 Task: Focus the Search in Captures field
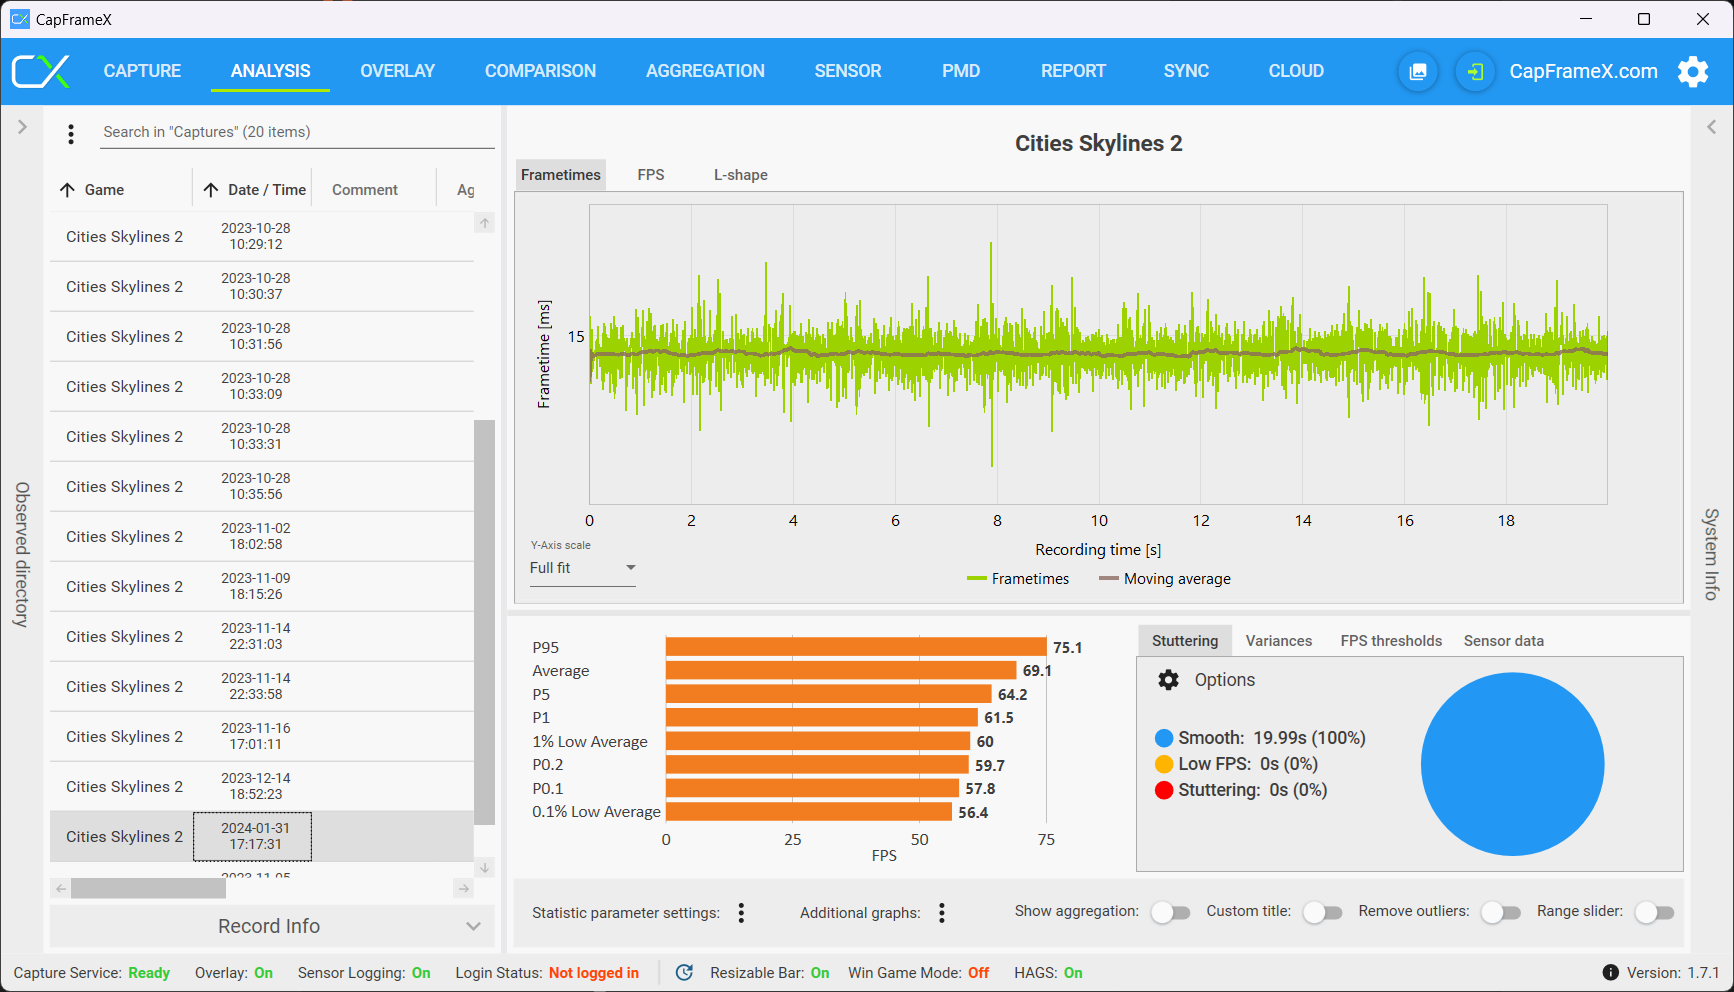(298, 132)
